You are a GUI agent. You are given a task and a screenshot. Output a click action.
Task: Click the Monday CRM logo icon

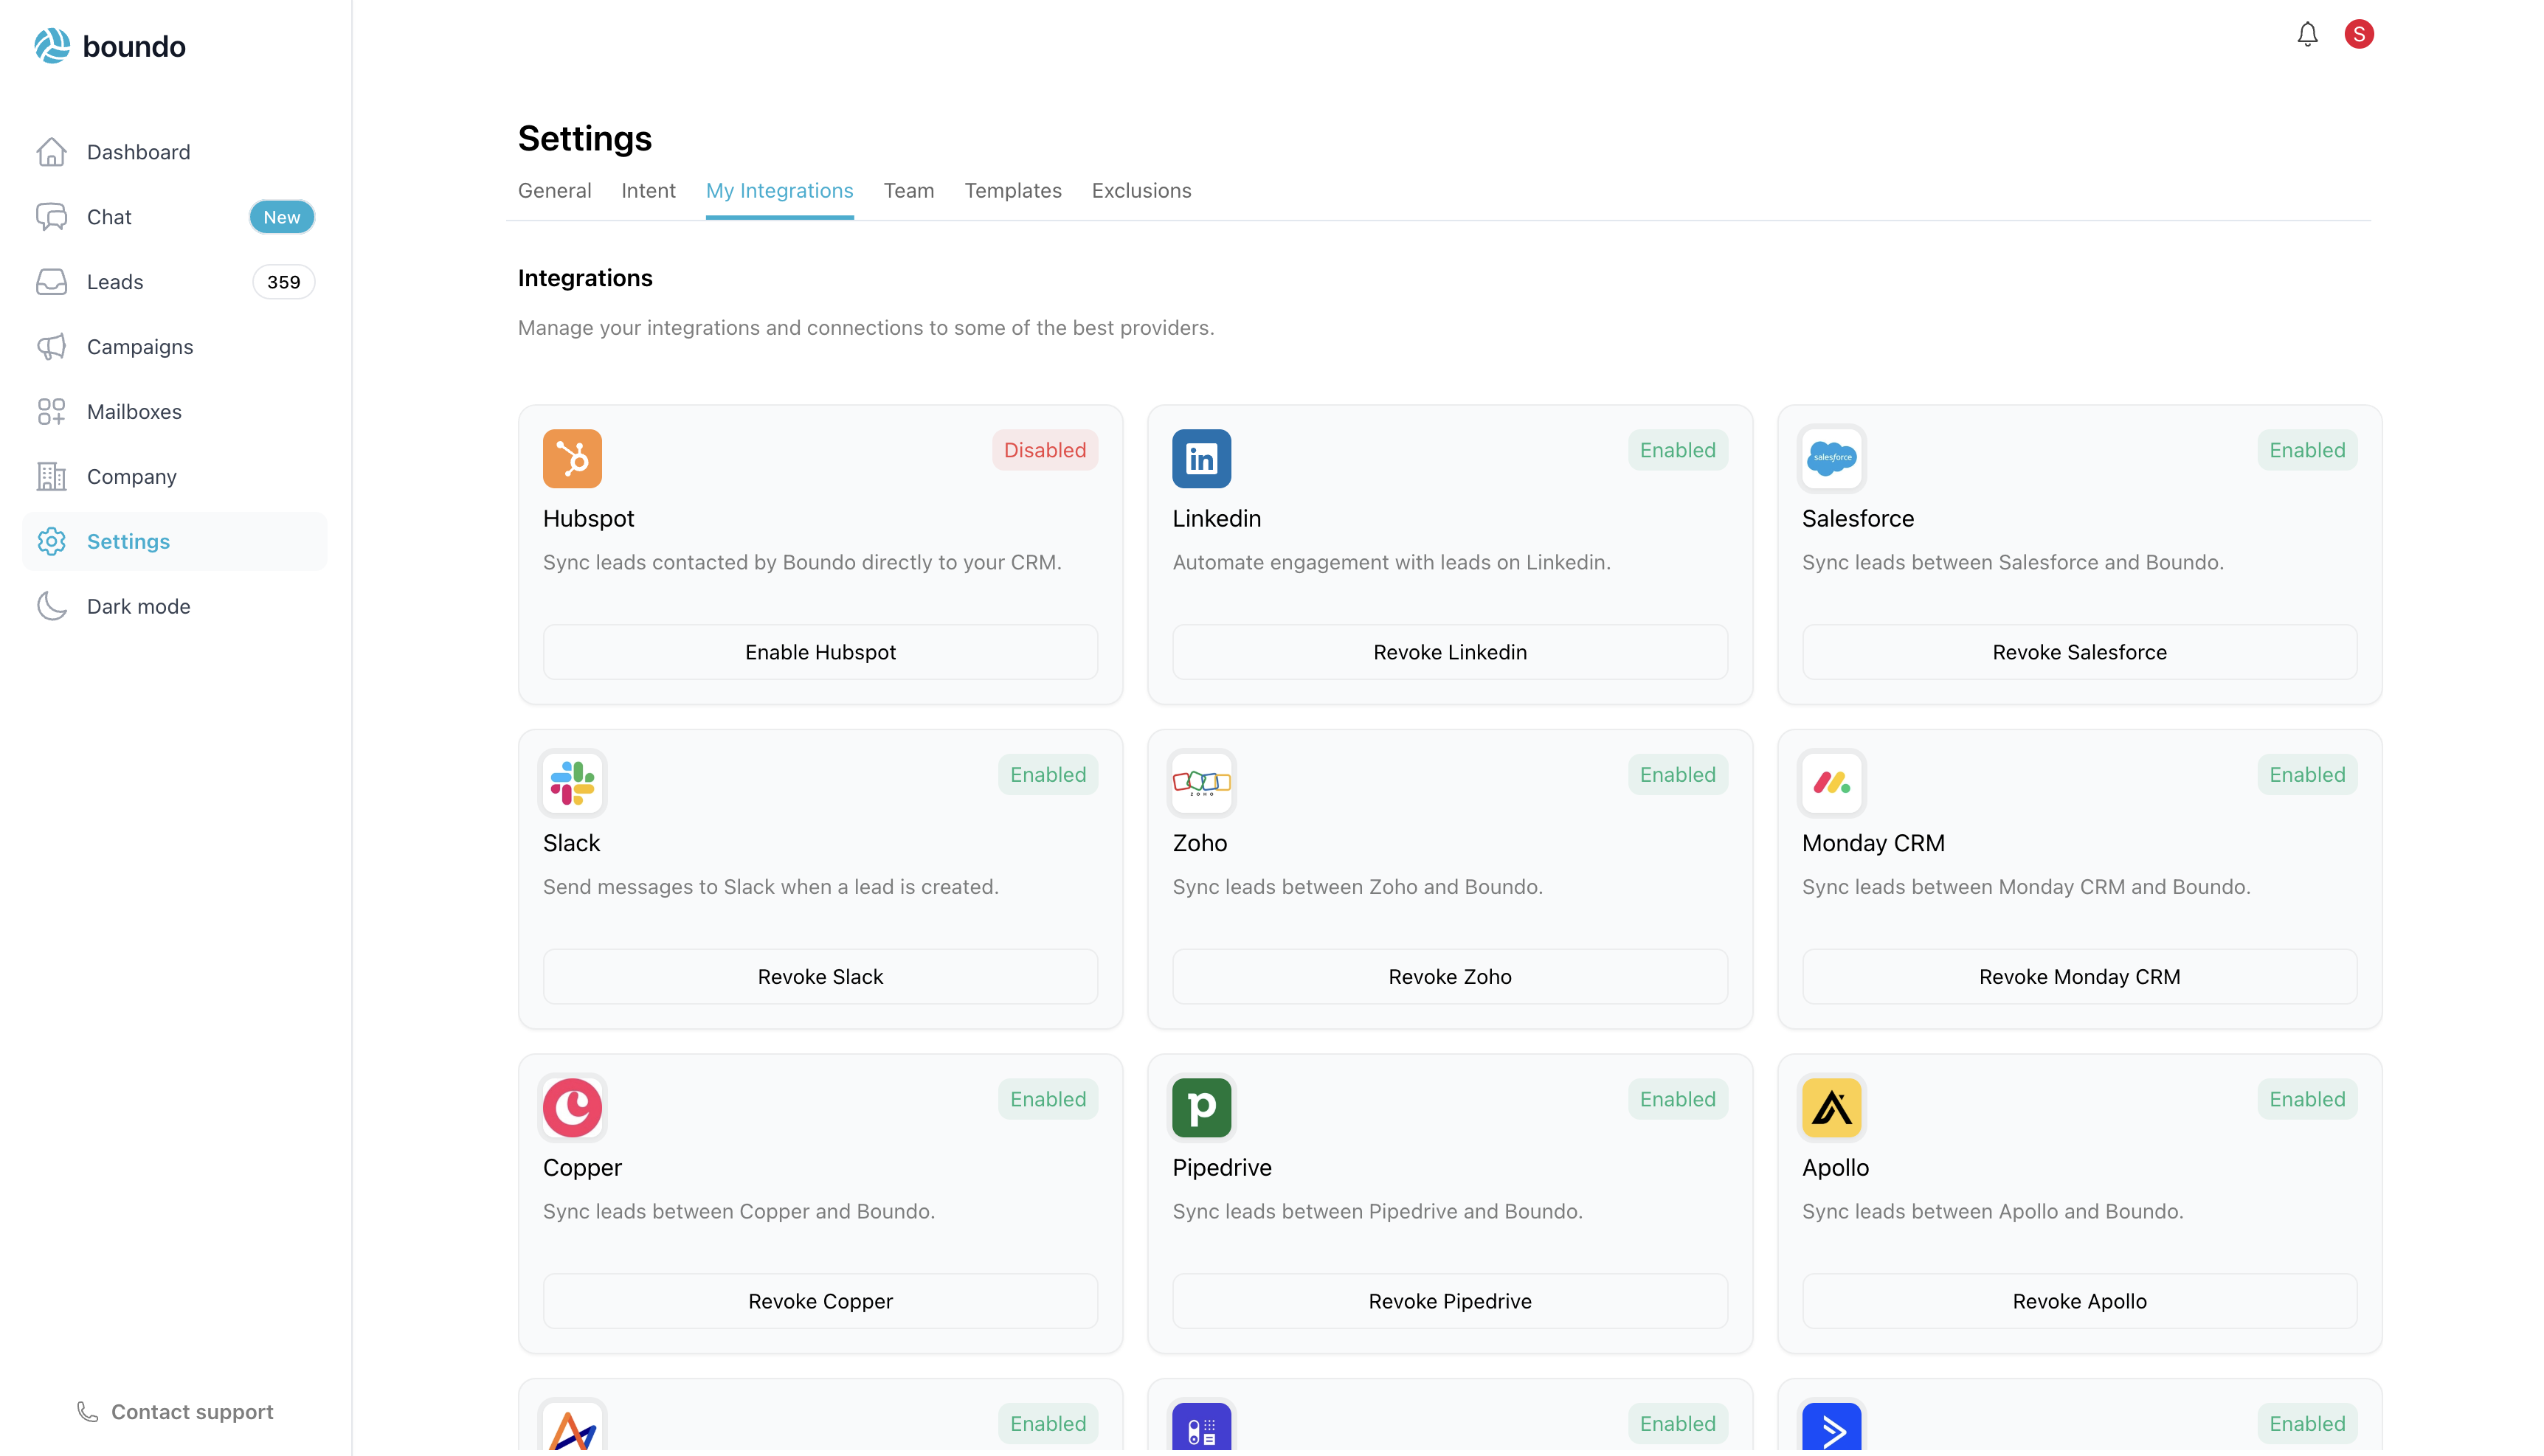(x=1831, y=783)
